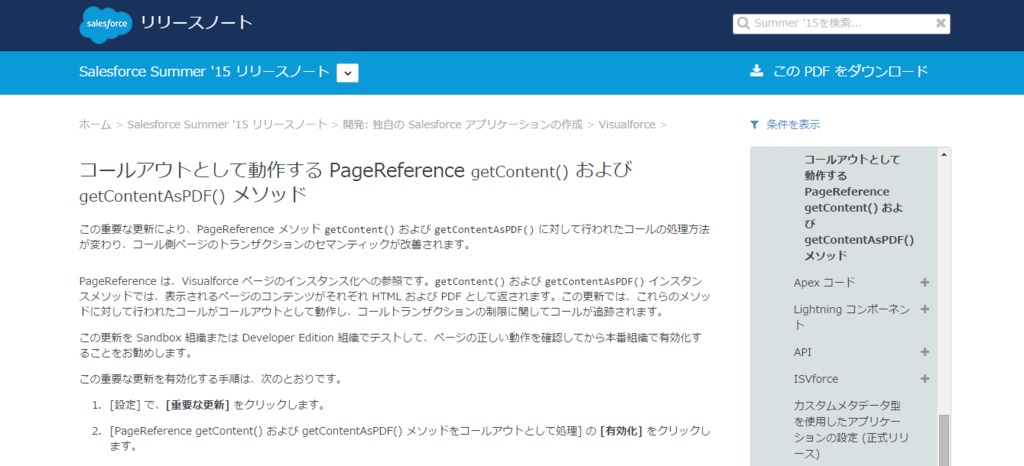Click the Salesforce cloud logo

click(x=106, y=24)
